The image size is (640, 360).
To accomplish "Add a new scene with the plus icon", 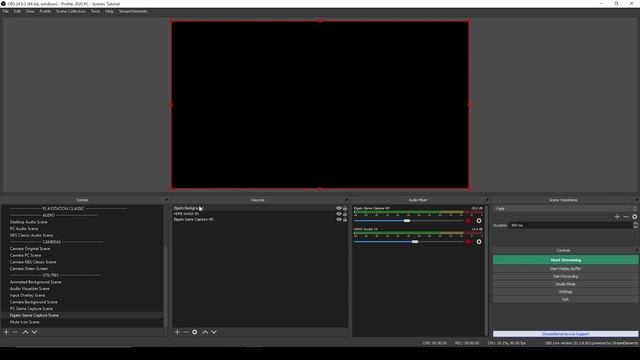I will point(6,332).
